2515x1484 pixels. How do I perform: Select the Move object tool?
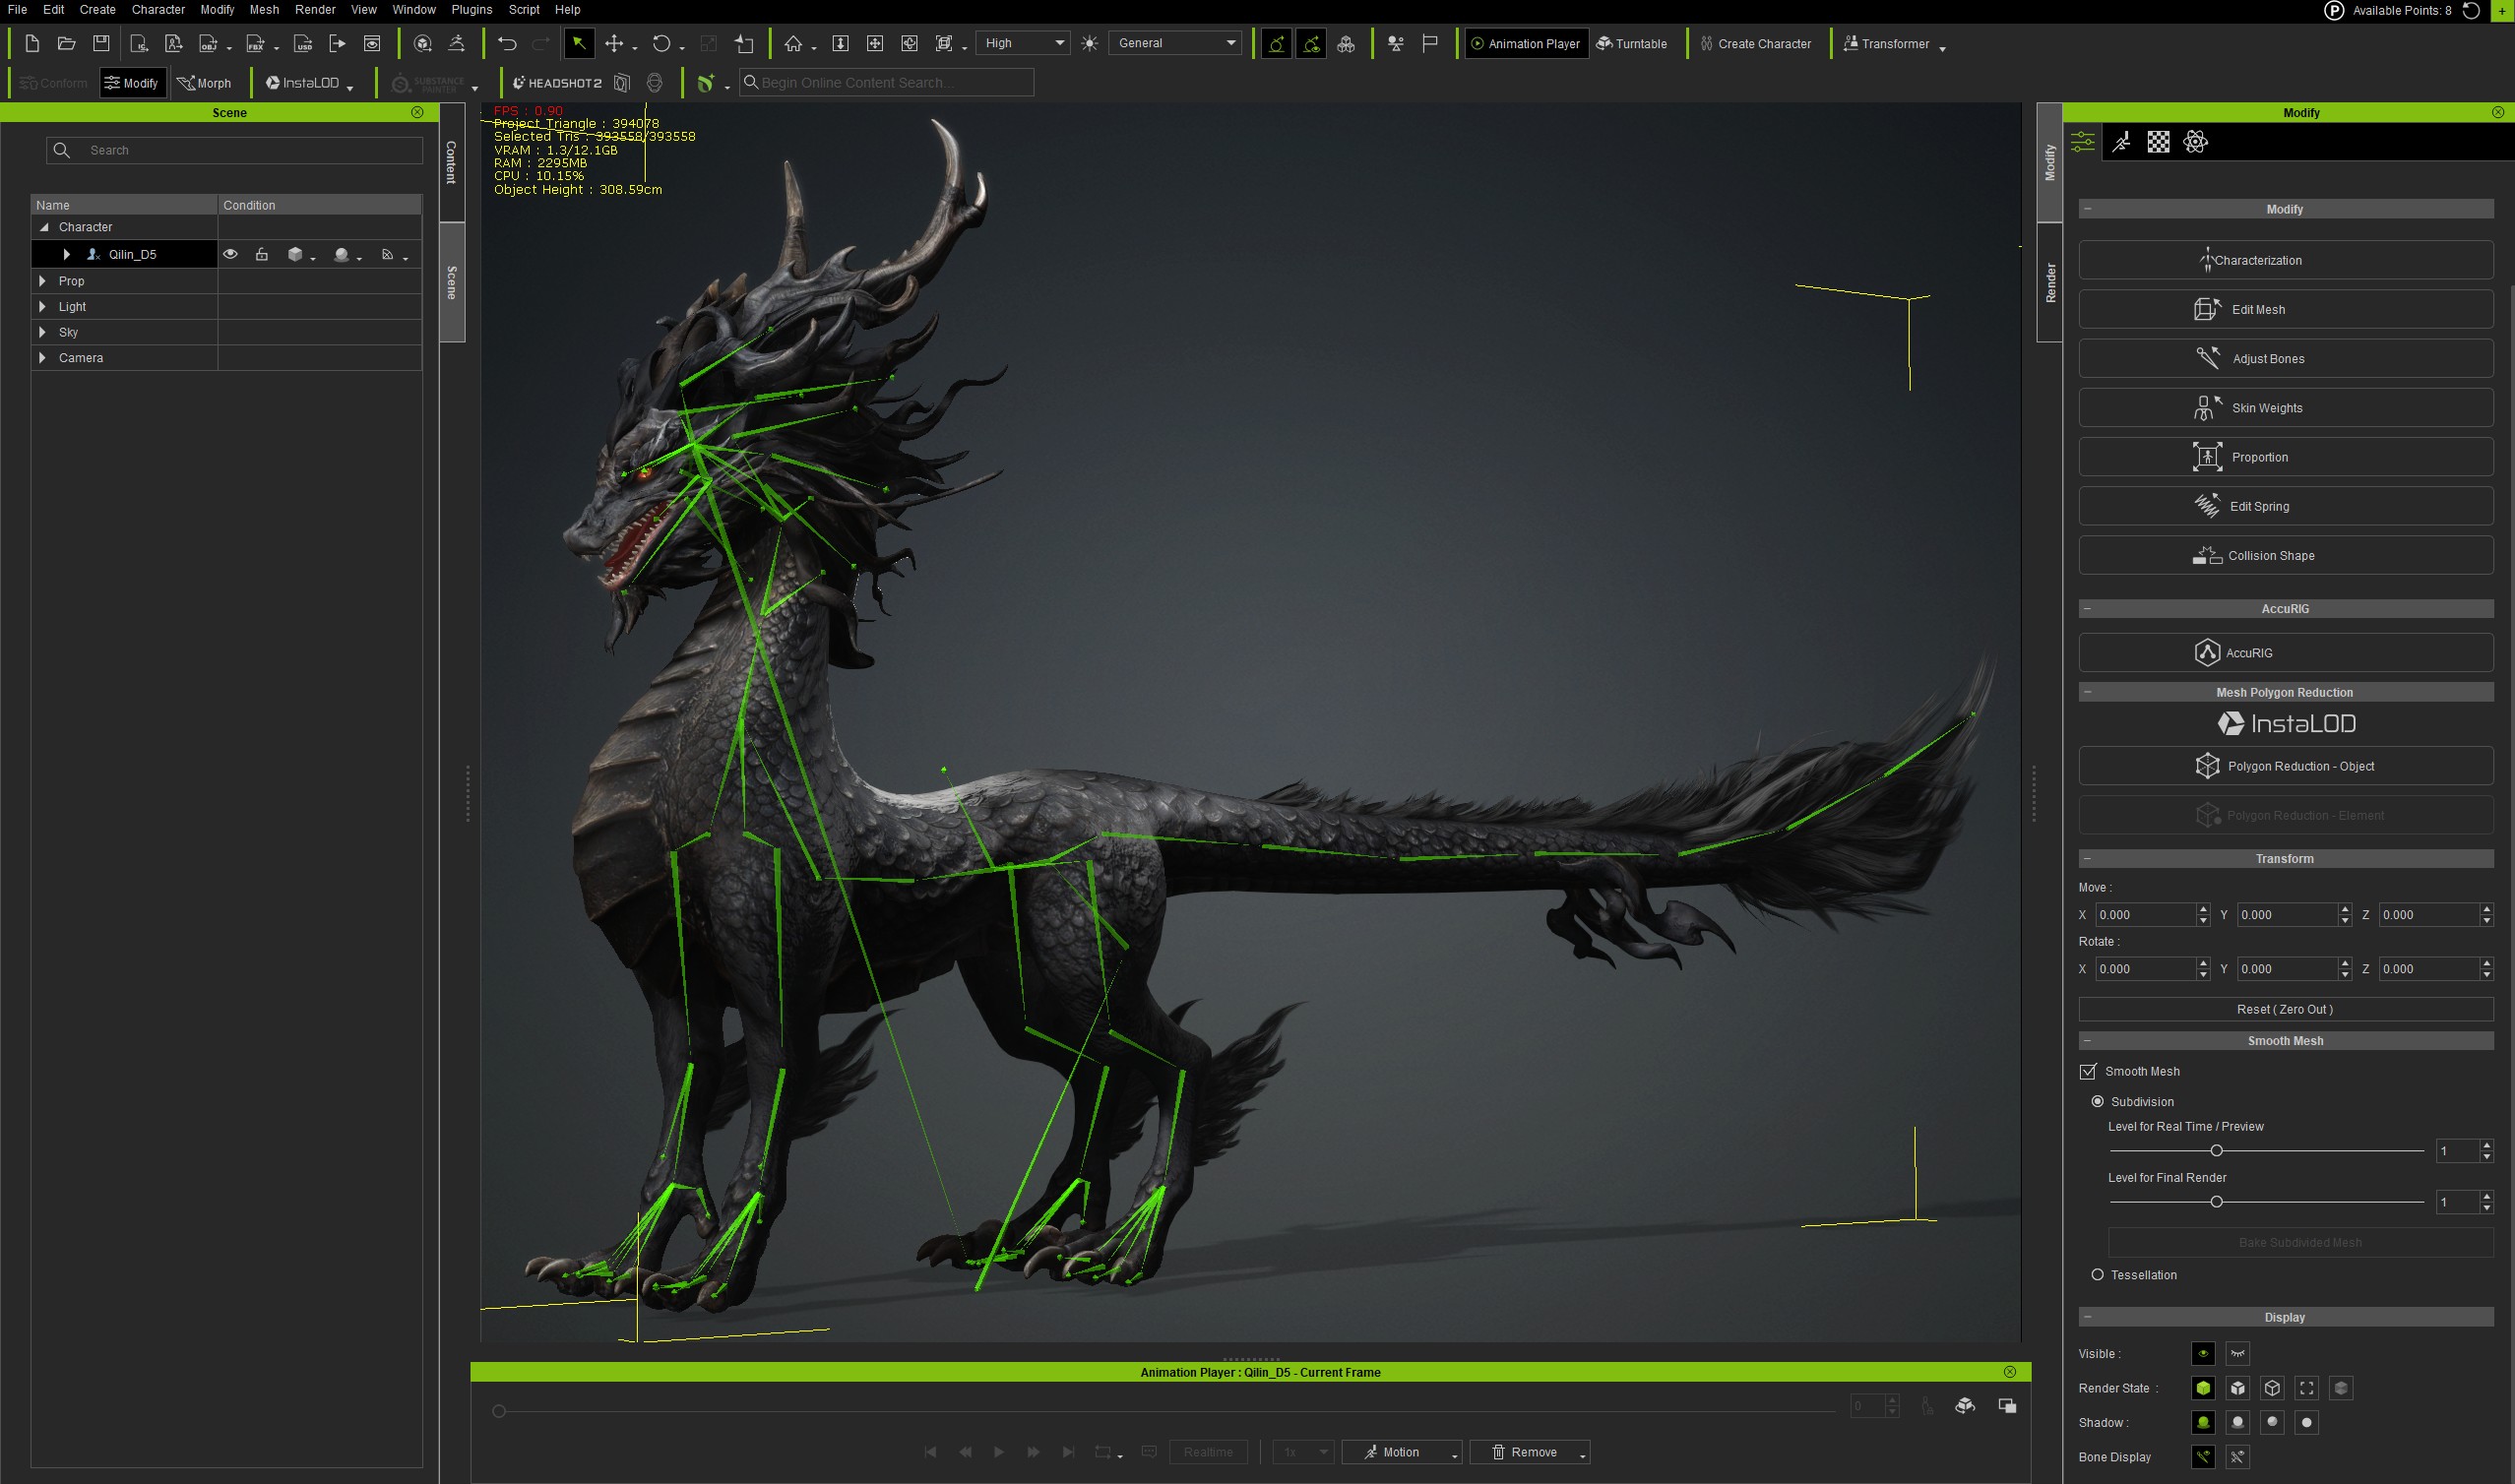click(614, 43)
